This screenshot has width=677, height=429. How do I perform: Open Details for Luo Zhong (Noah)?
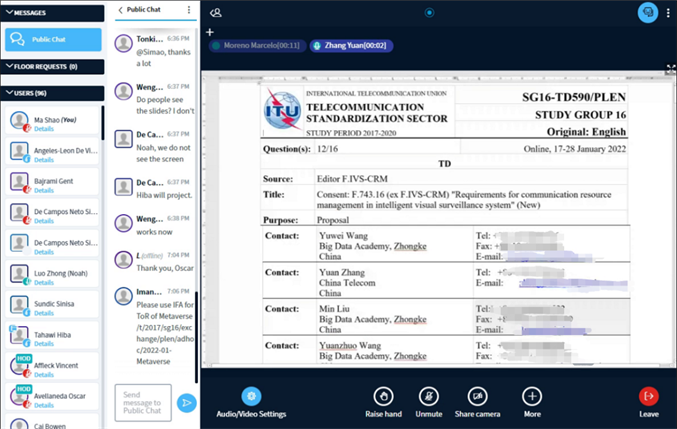tap(44, 283)
